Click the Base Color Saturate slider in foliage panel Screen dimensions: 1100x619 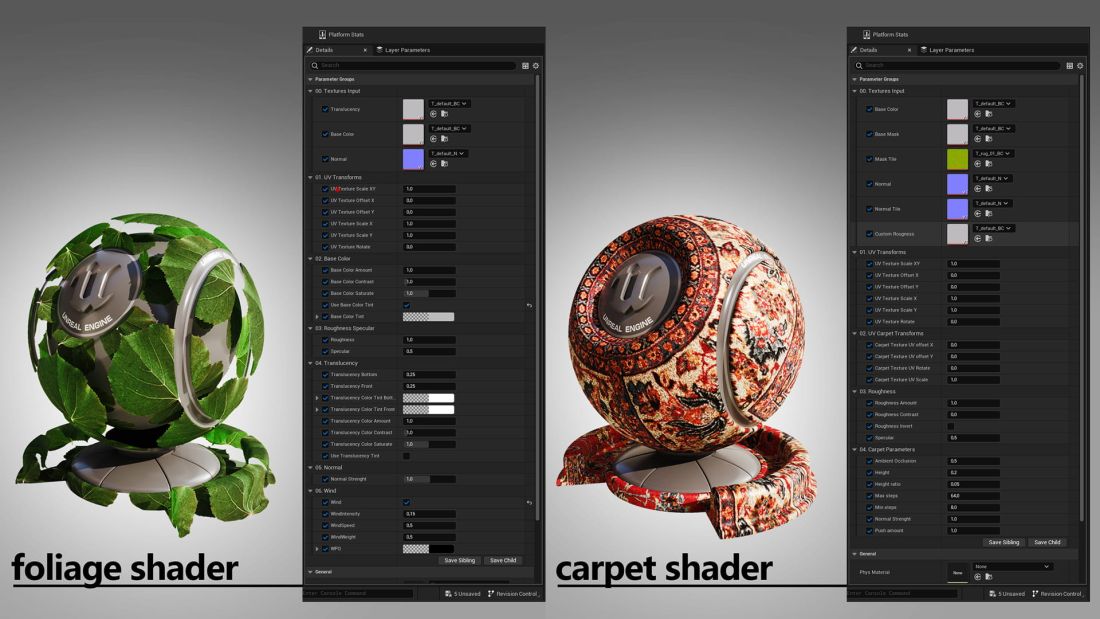tap(429, 293)
